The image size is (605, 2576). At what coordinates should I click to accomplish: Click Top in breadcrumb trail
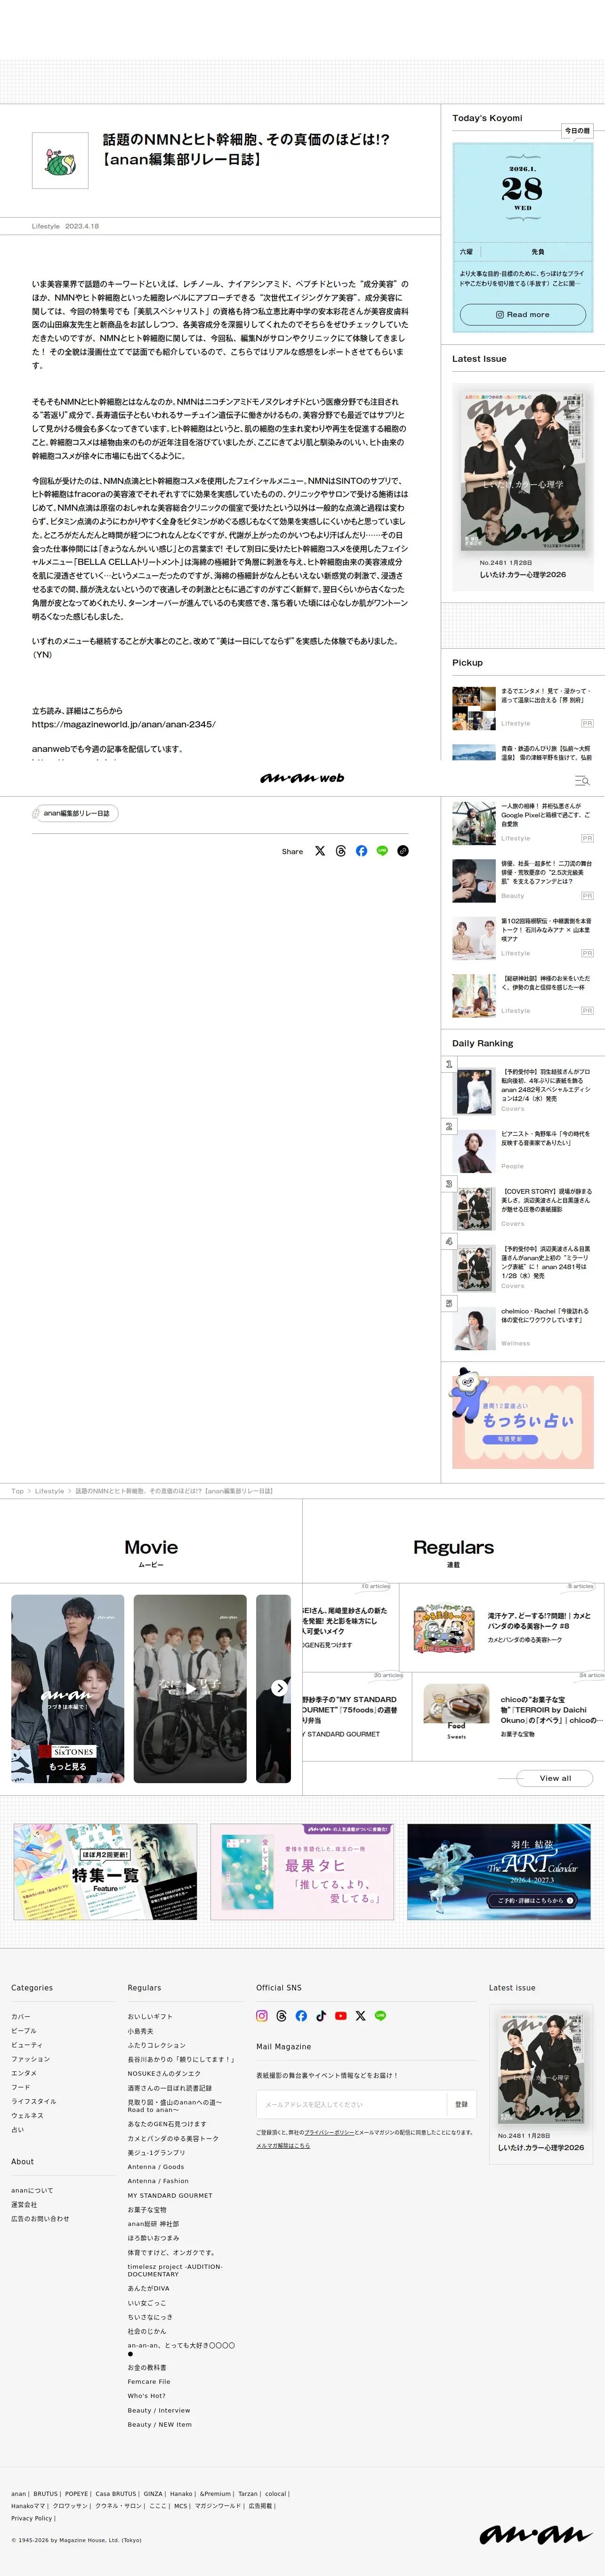[17, 1491]
